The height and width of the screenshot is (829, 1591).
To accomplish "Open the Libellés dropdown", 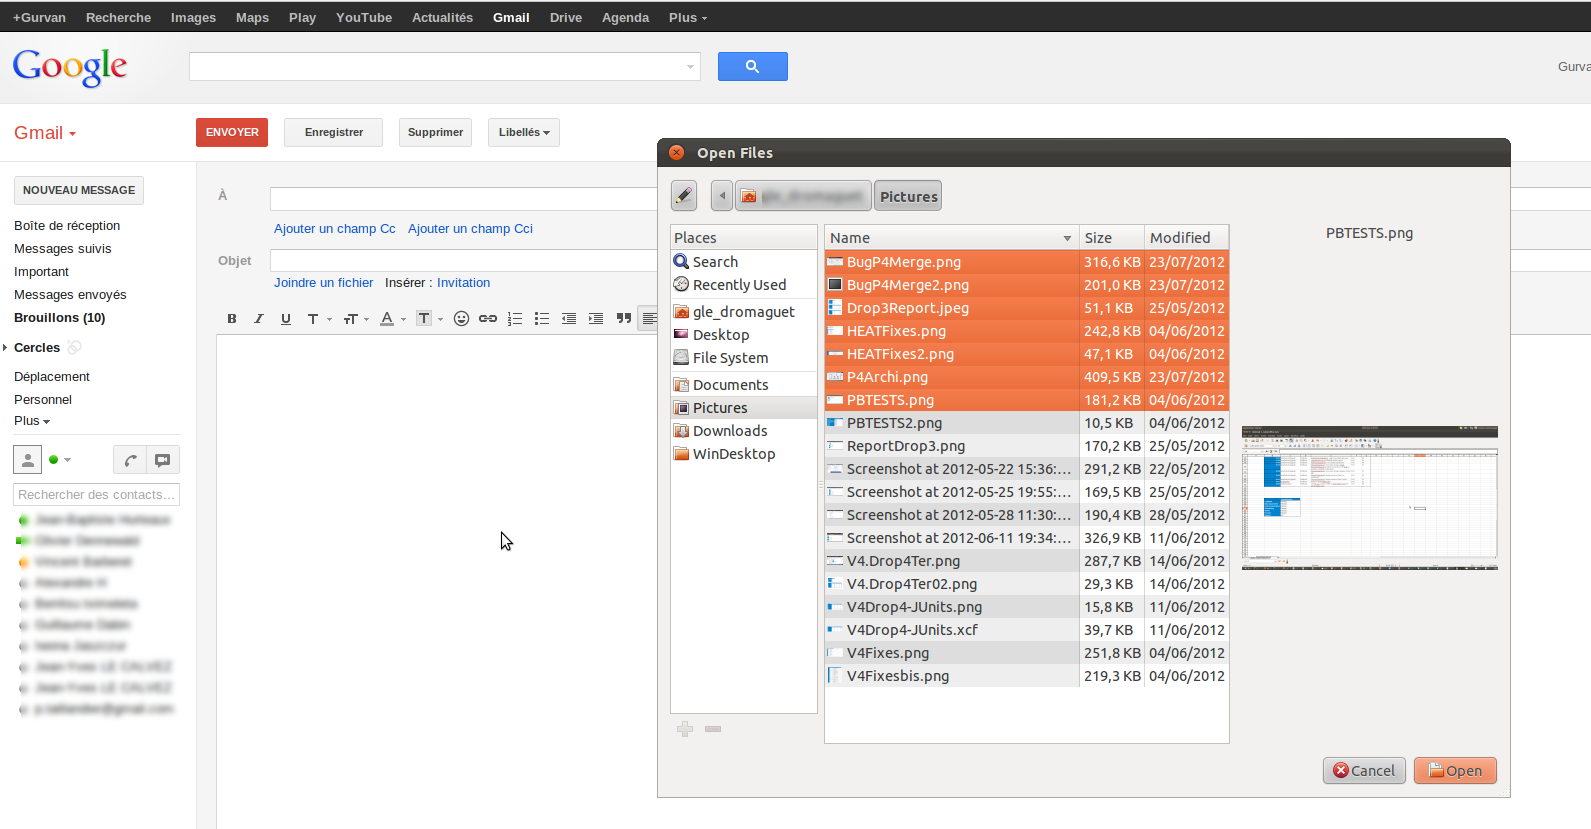I will tap(524, 132).
